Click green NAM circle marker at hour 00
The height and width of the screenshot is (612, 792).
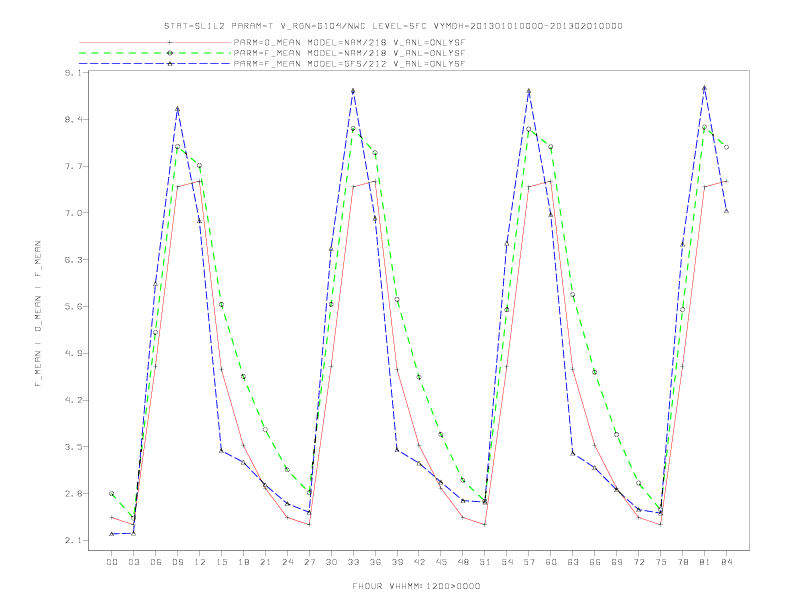click(112, 493)
